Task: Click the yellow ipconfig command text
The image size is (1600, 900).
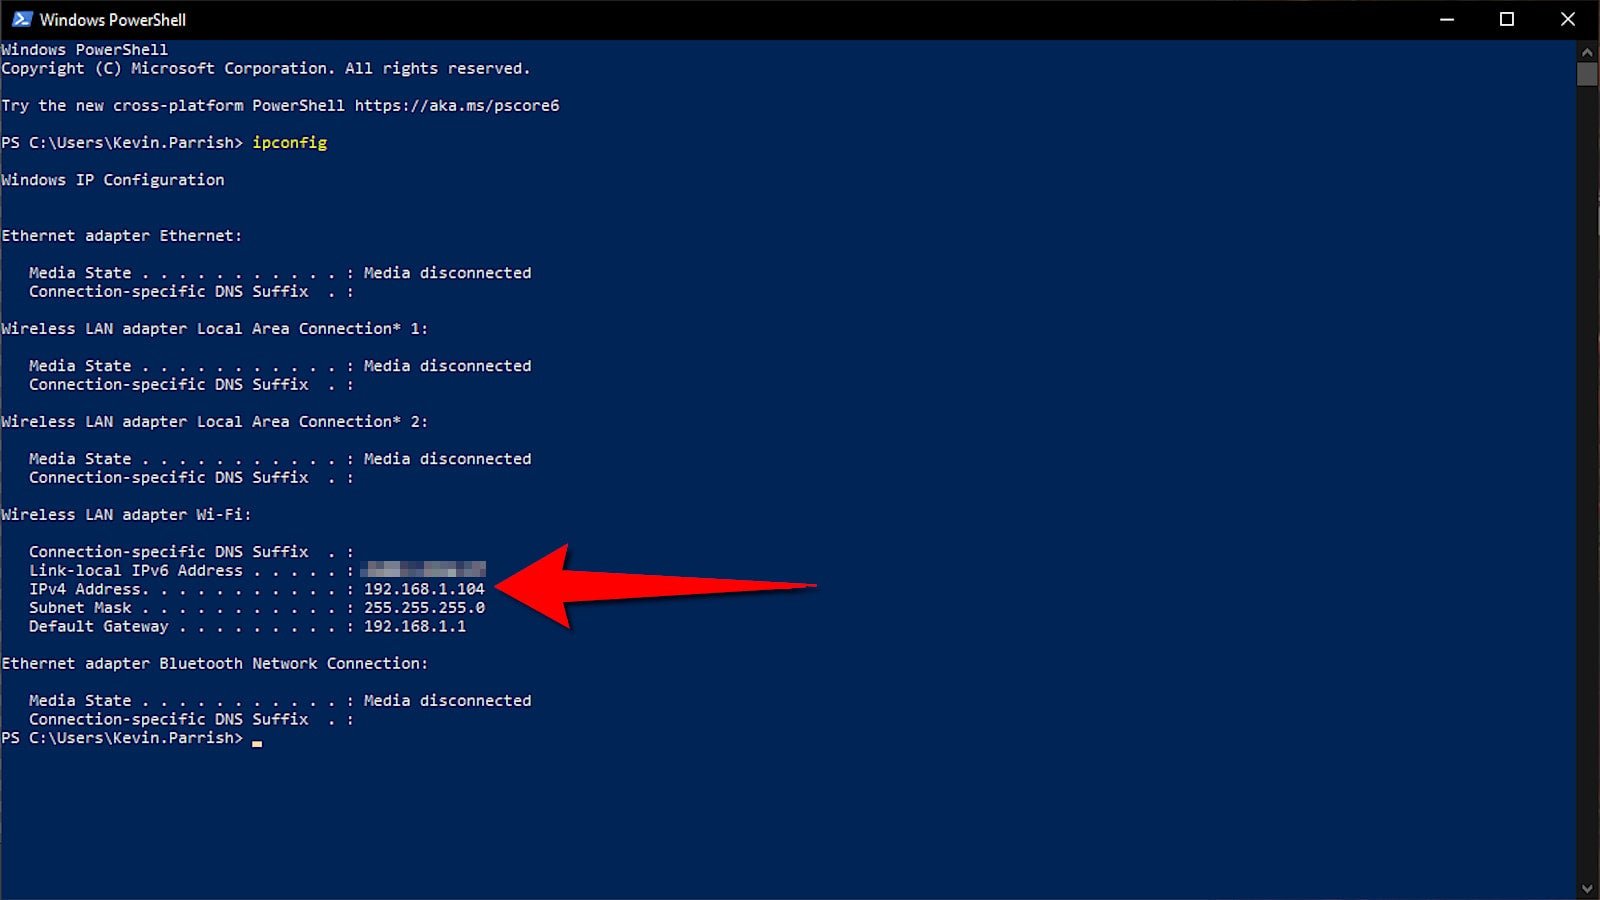Action: 290,143
